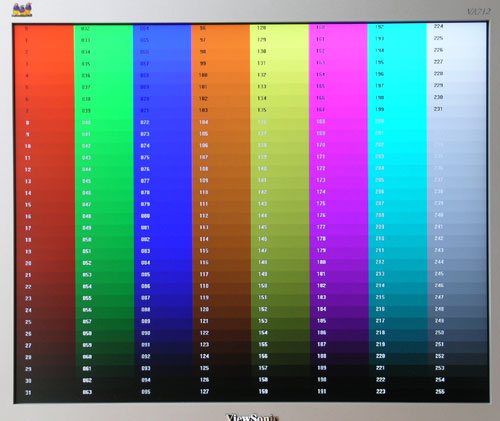Pick the green shade labeled 047
Viewport: 500px width, 421px height.
click(104, 205)
